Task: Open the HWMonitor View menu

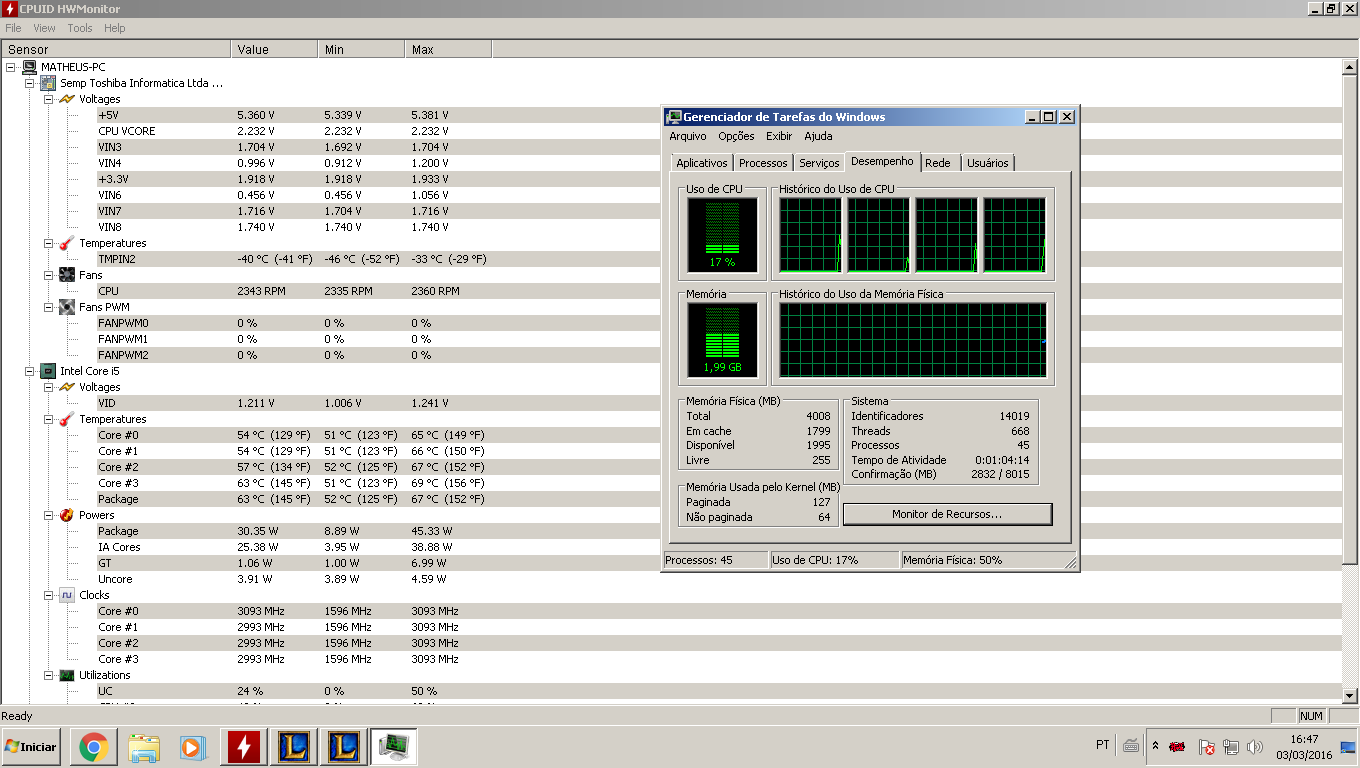Action: 44,28
